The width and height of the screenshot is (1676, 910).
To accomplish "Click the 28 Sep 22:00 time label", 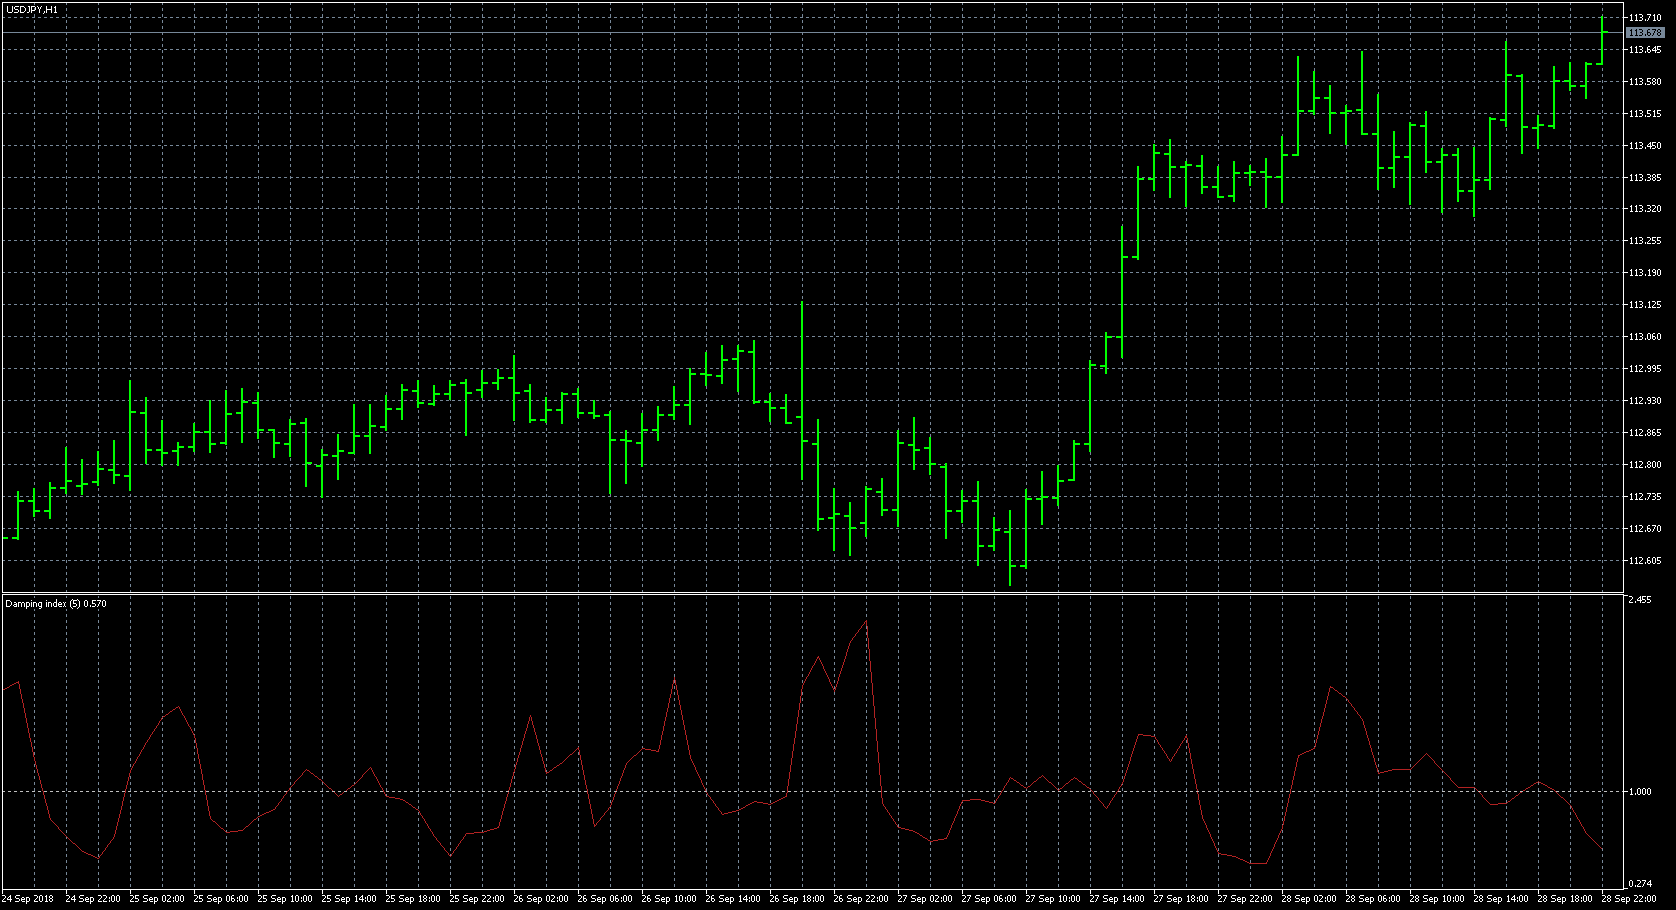I will 1629,898.
